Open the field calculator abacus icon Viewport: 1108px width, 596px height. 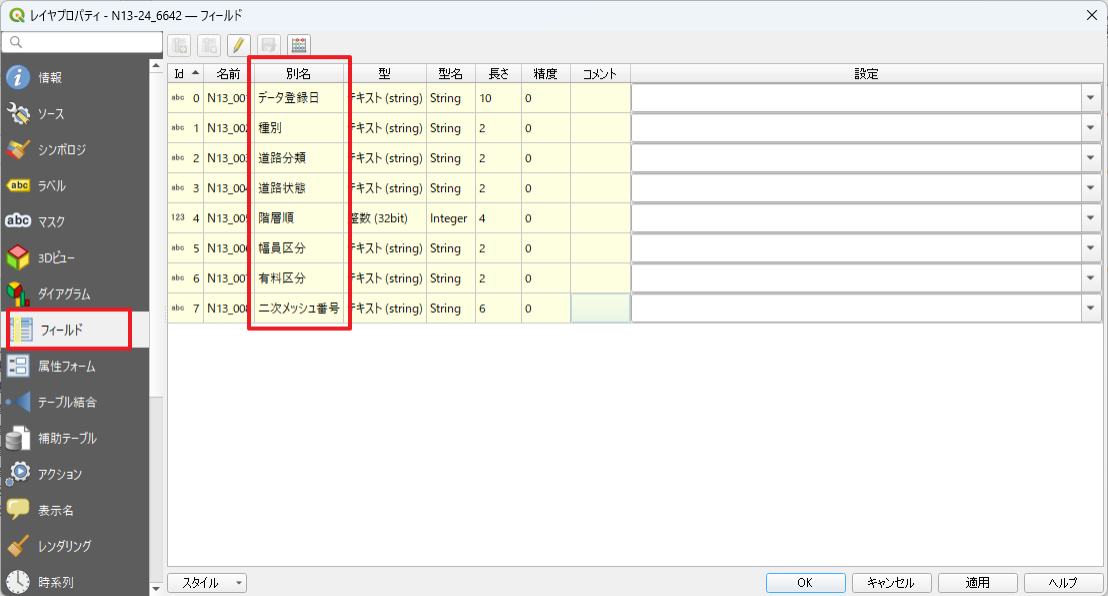[x=299, y=45]
